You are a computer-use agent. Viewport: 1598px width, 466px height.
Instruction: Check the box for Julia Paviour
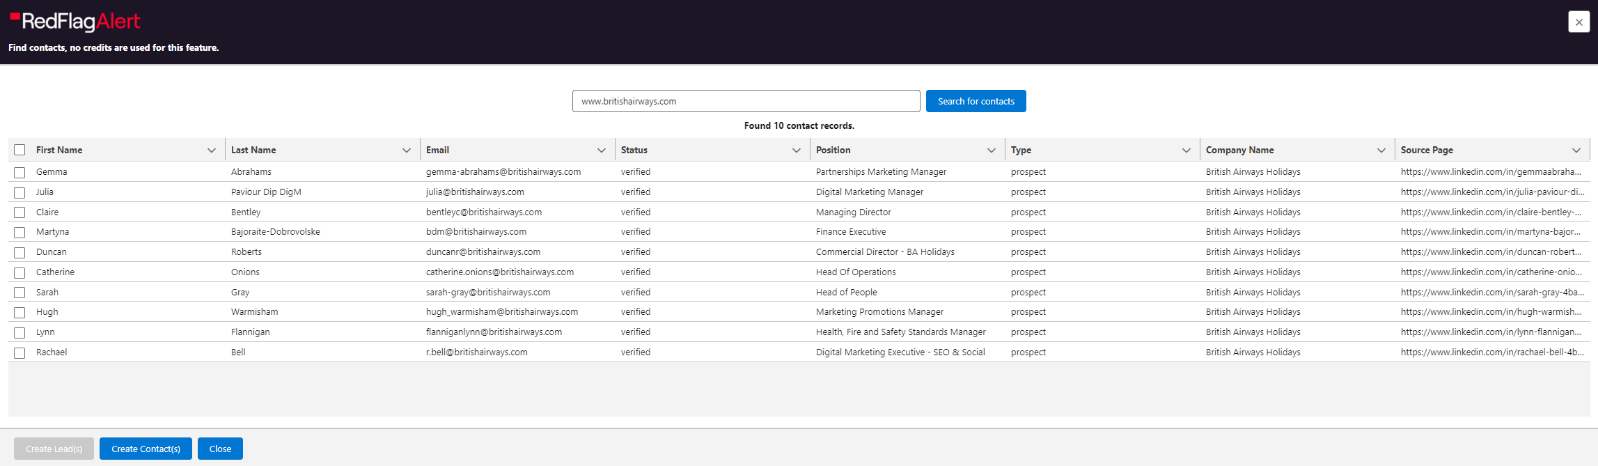tap(19, 192)
